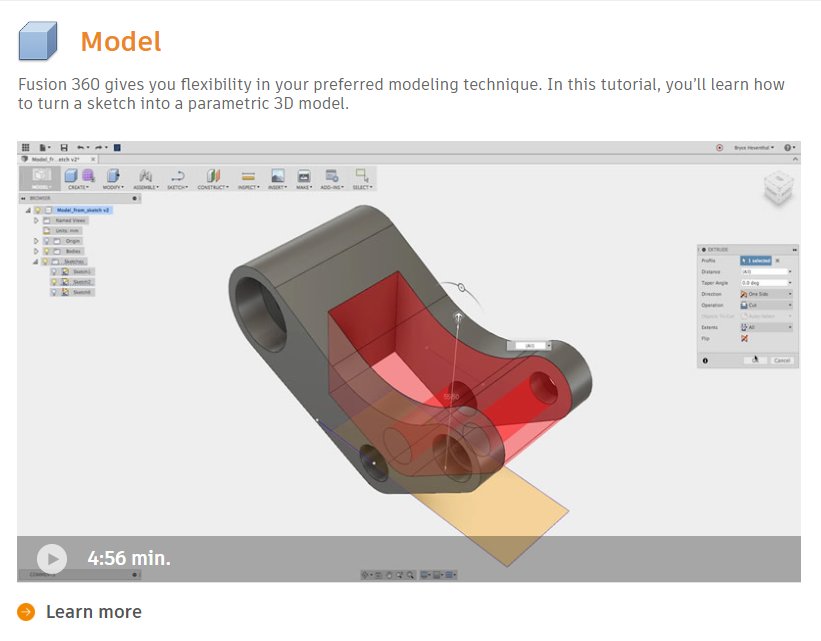The width and height of the screenshot is (821, 641).
Task: Click the ViewCube in the viewport
Action: (778, 188)
